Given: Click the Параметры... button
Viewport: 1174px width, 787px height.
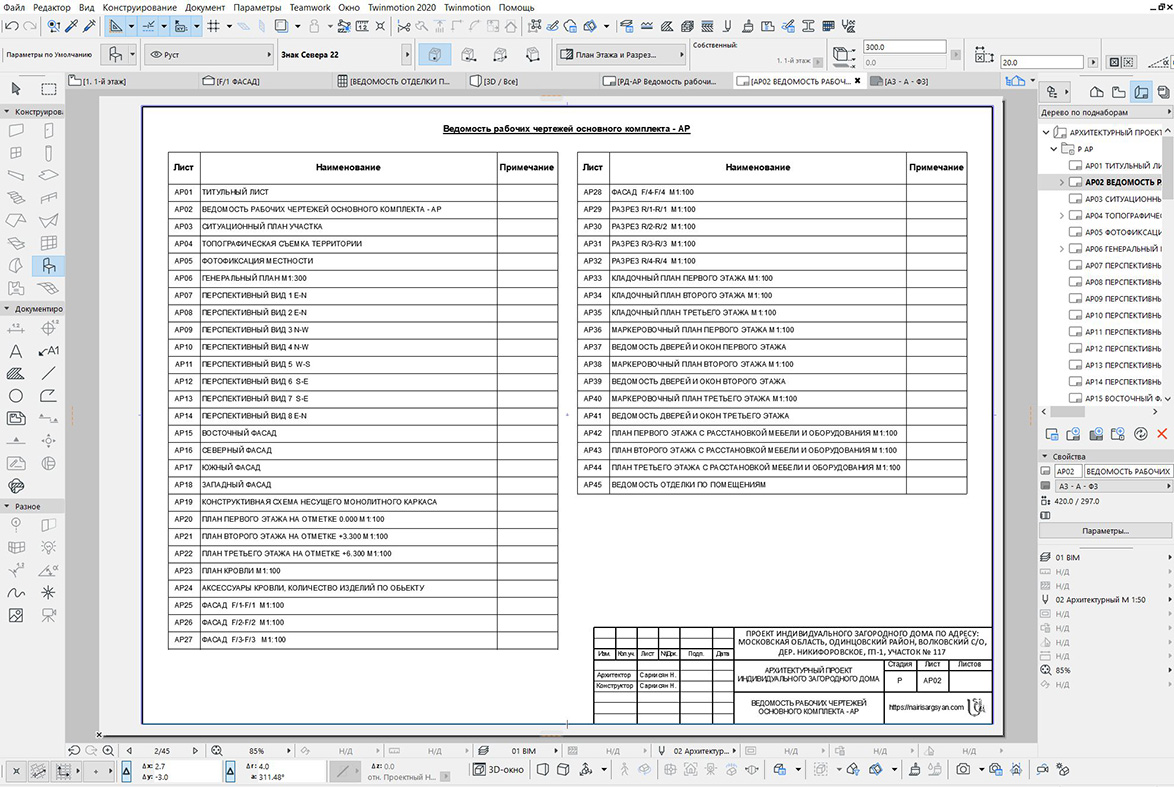Looking at the screenshot, I should (x=1105, y=531).
